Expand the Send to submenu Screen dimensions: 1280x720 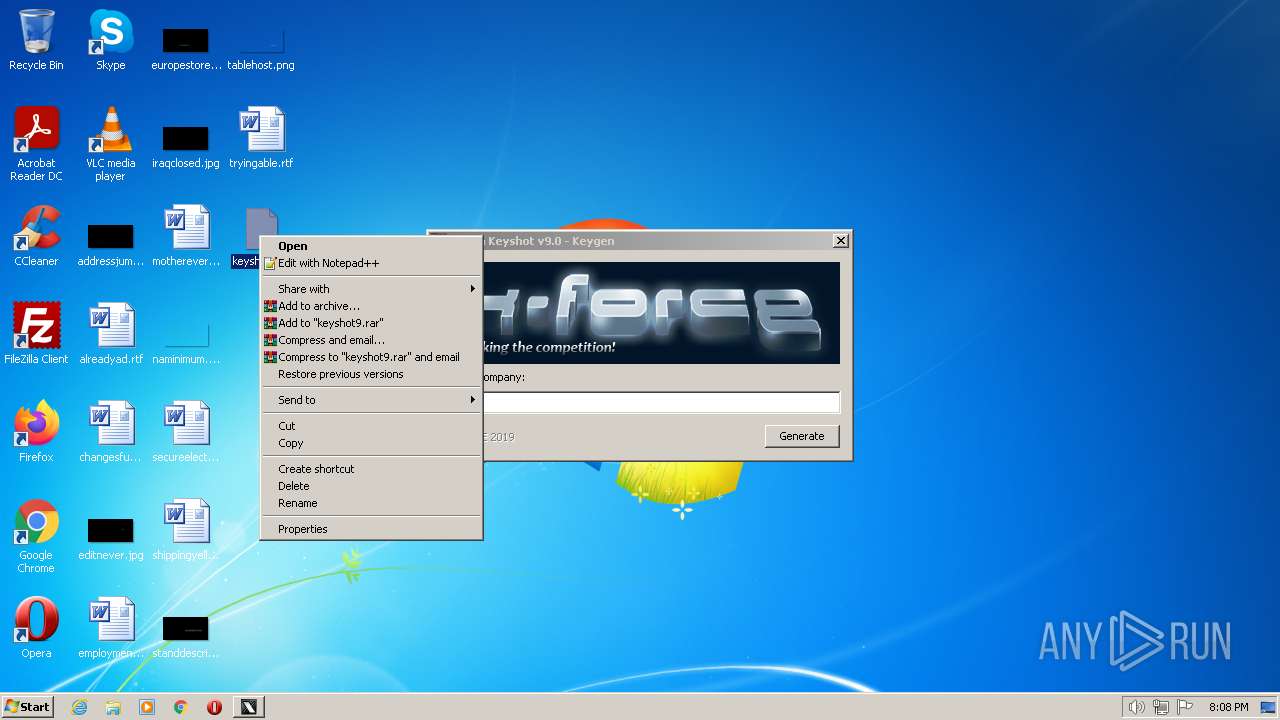coord(372,400)
